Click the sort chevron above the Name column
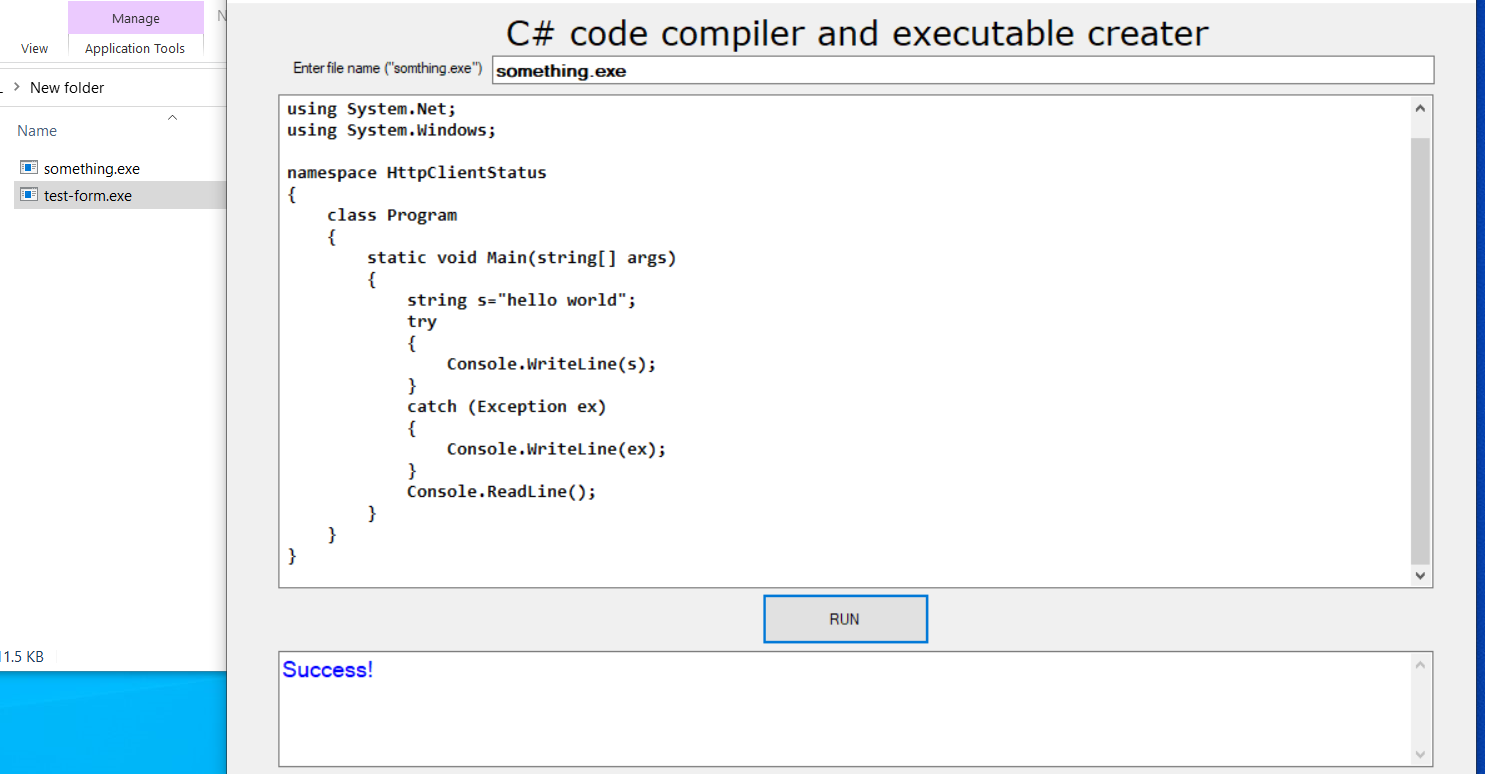The height and width of the screenshot is (774, 1485). (x=172, y=117)
